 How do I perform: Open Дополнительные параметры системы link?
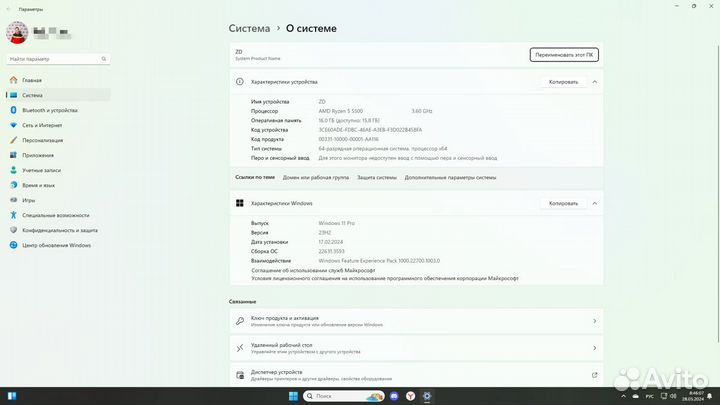tap(450, 177)
